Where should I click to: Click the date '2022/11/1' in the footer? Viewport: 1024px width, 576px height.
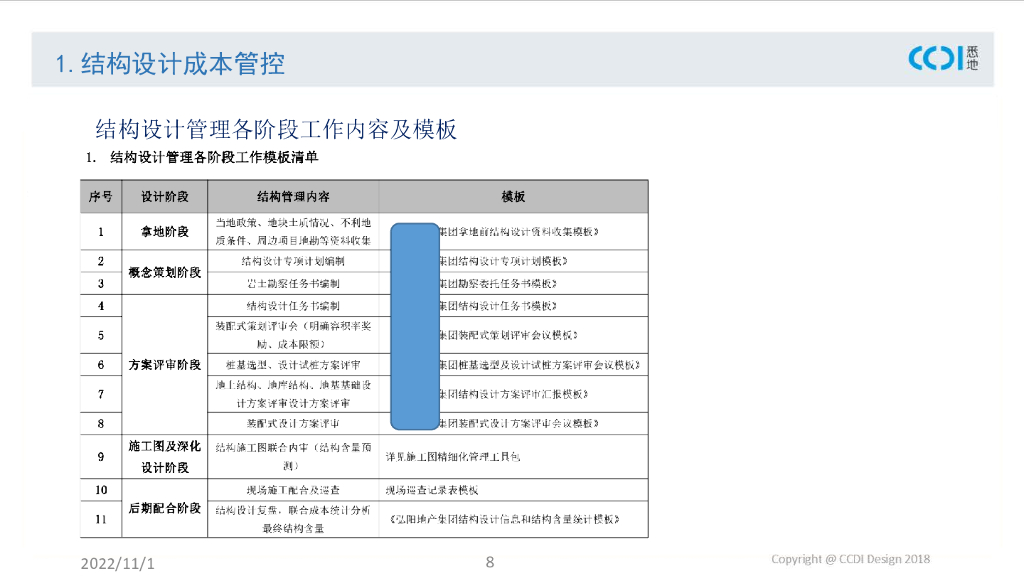pos(118,564)
